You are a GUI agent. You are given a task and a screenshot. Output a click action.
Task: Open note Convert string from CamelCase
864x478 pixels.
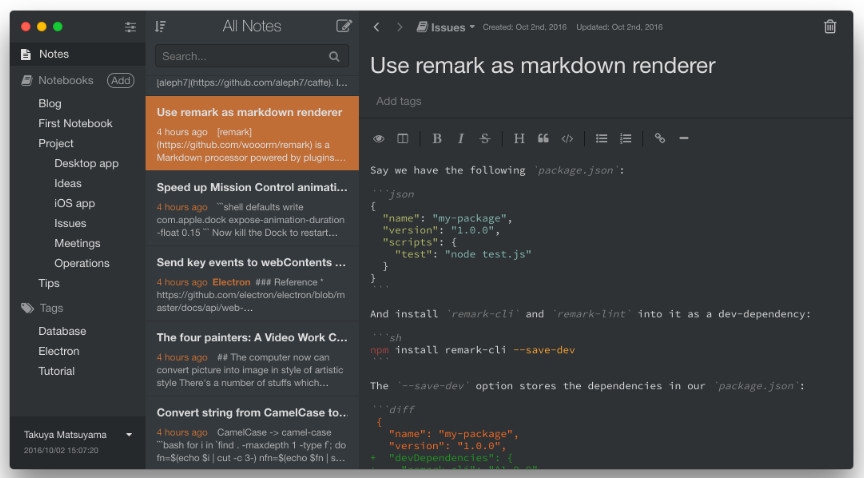pos(252,433)
